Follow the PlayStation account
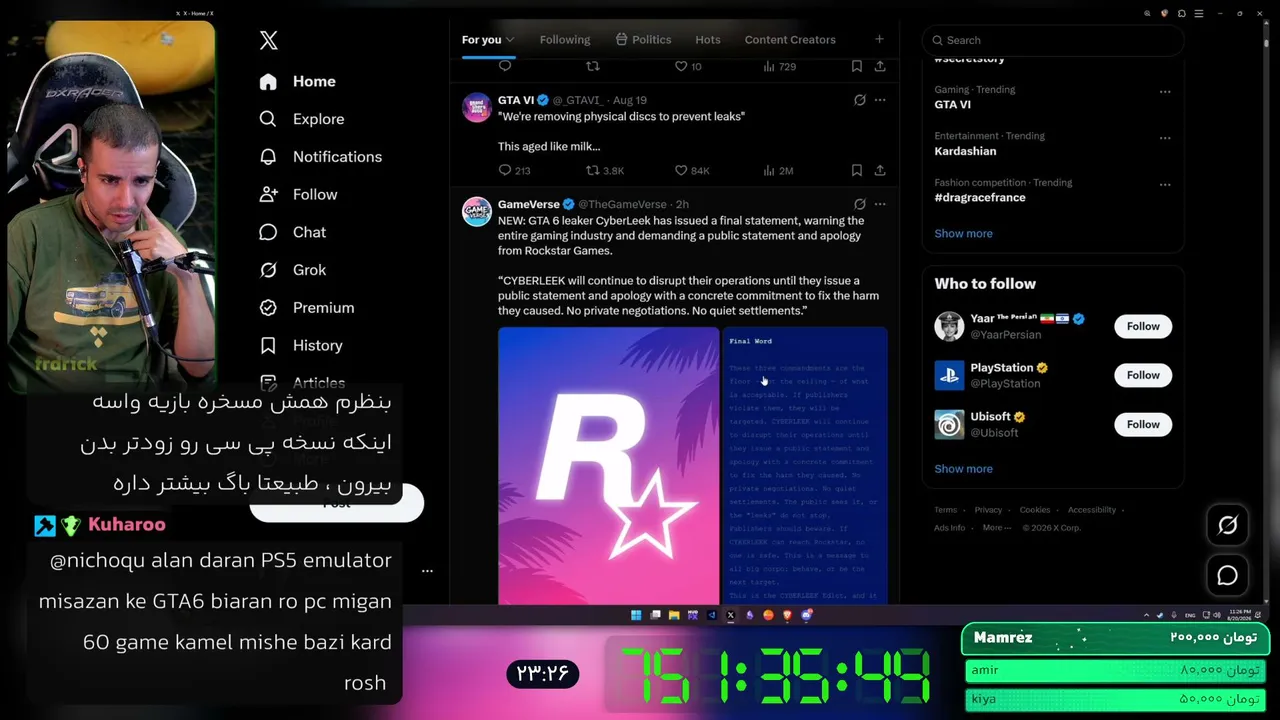The height and width of the screenshot is (720, 1280). coord(1143,375)
